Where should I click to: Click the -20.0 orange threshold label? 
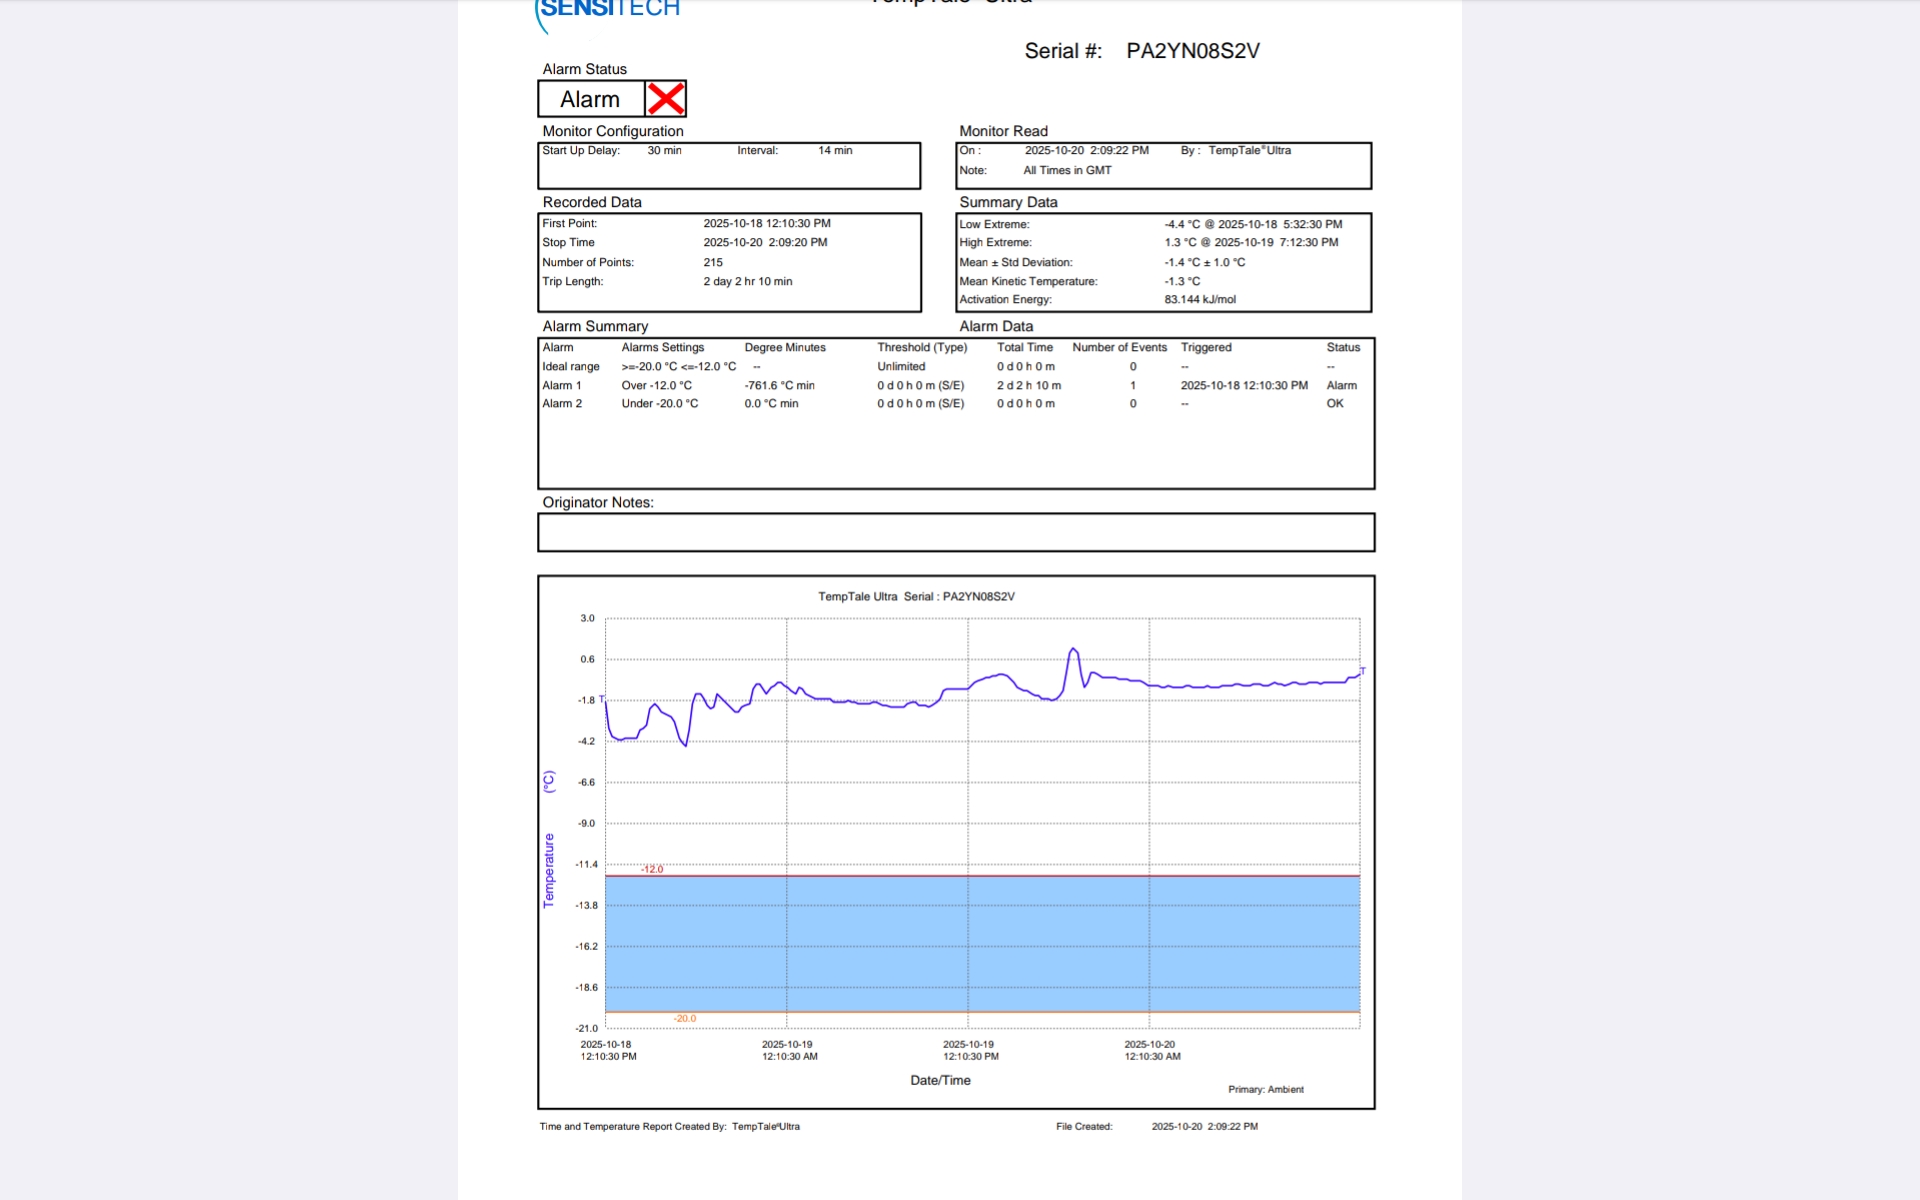click(x=685, y=1018)
